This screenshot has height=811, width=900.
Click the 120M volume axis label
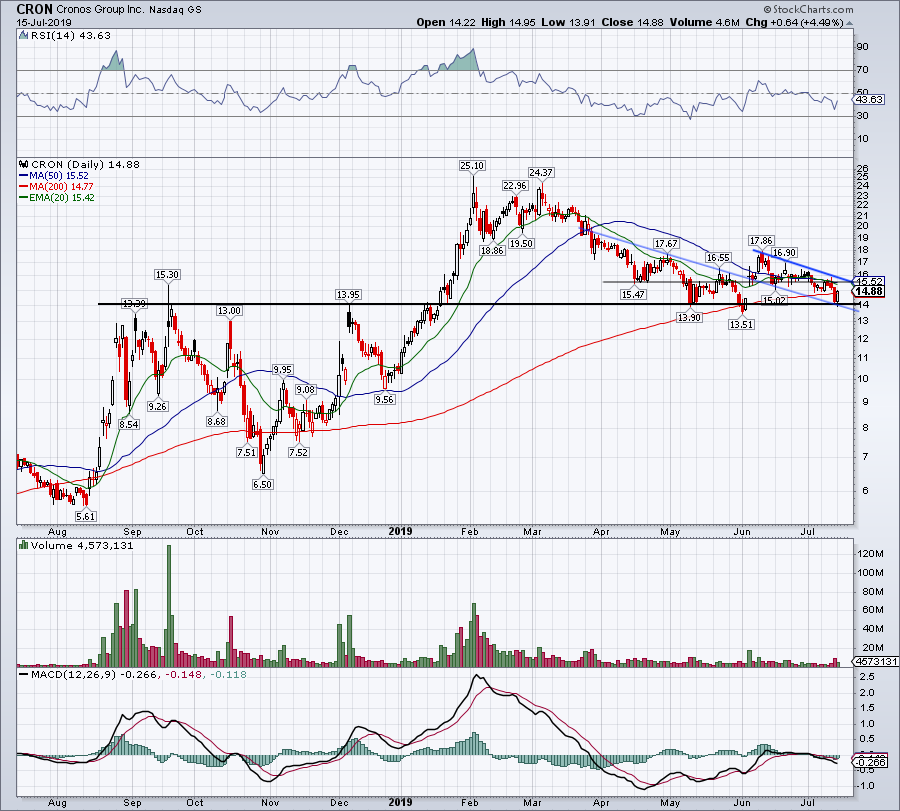[x=871, y=554]
